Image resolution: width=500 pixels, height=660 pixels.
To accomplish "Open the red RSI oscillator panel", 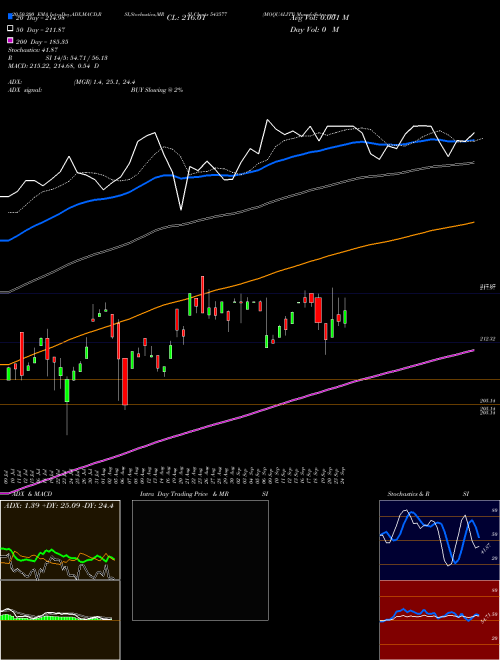I will tap(439, 620).
